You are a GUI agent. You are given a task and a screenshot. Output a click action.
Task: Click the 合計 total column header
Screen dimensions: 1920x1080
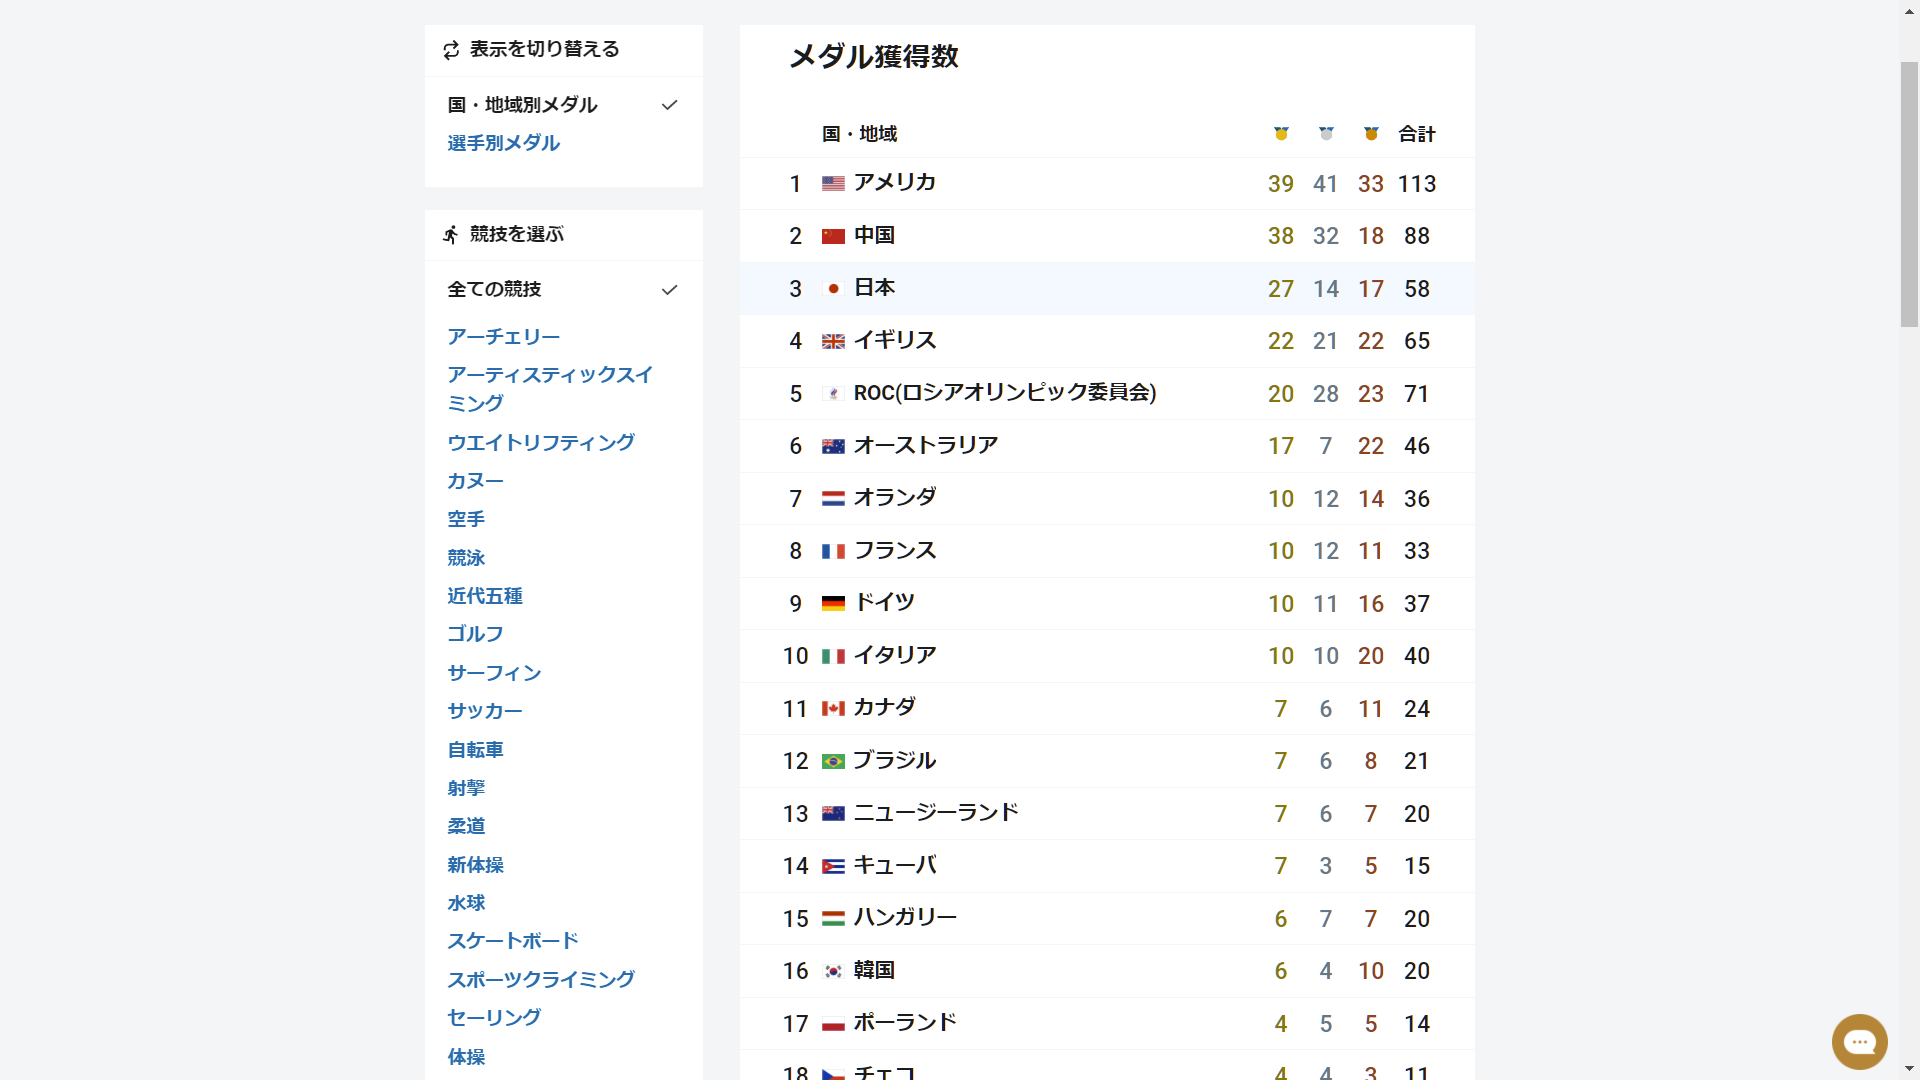tap(1416, 134)
